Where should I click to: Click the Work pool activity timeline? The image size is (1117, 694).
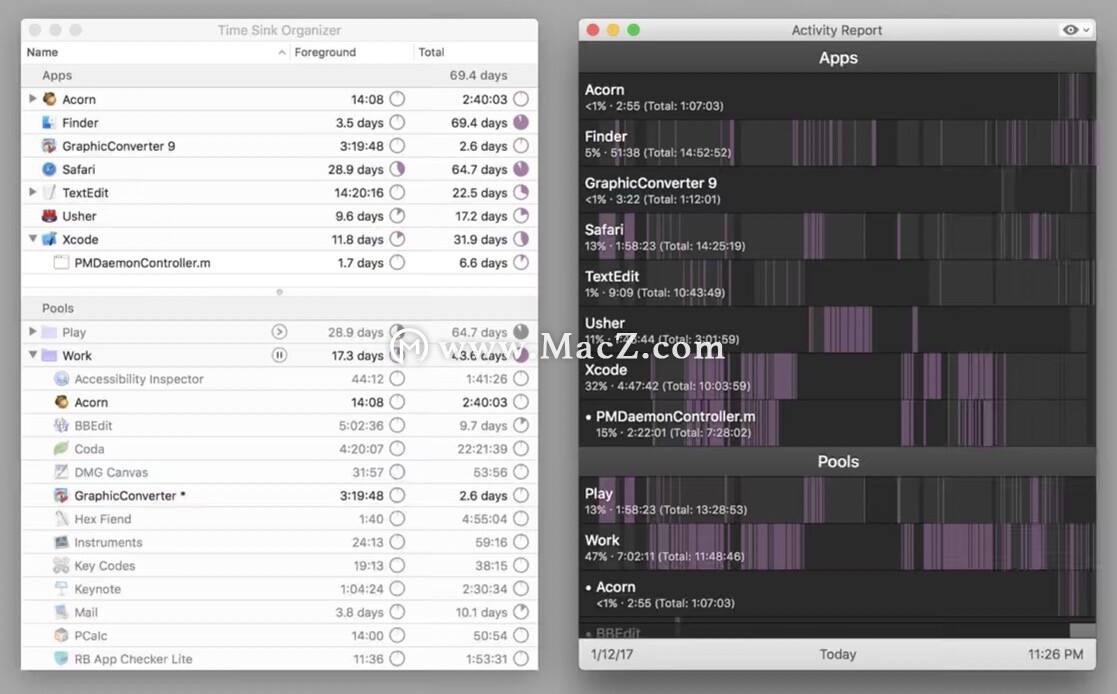click(837, 547)
